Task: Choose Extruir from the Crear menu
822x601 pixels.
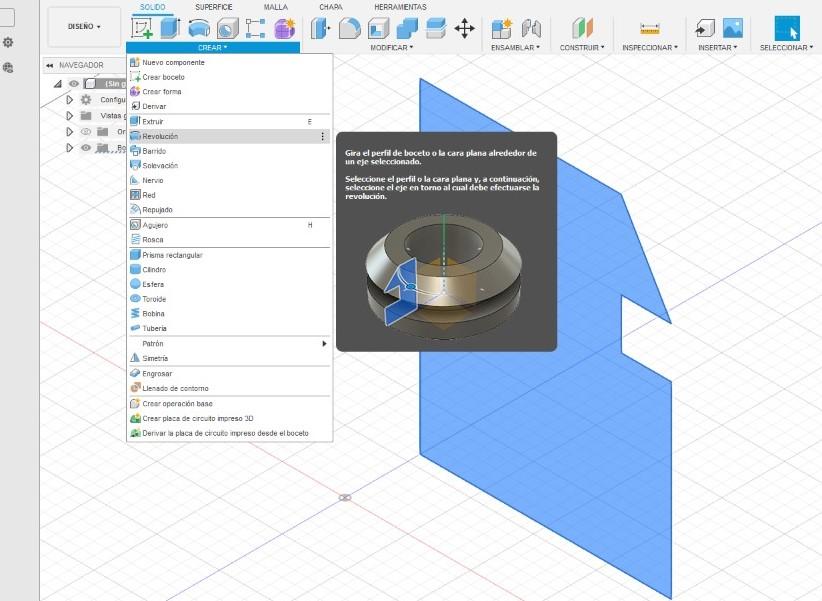Action: pyautogui.click(x=230, y=121)
